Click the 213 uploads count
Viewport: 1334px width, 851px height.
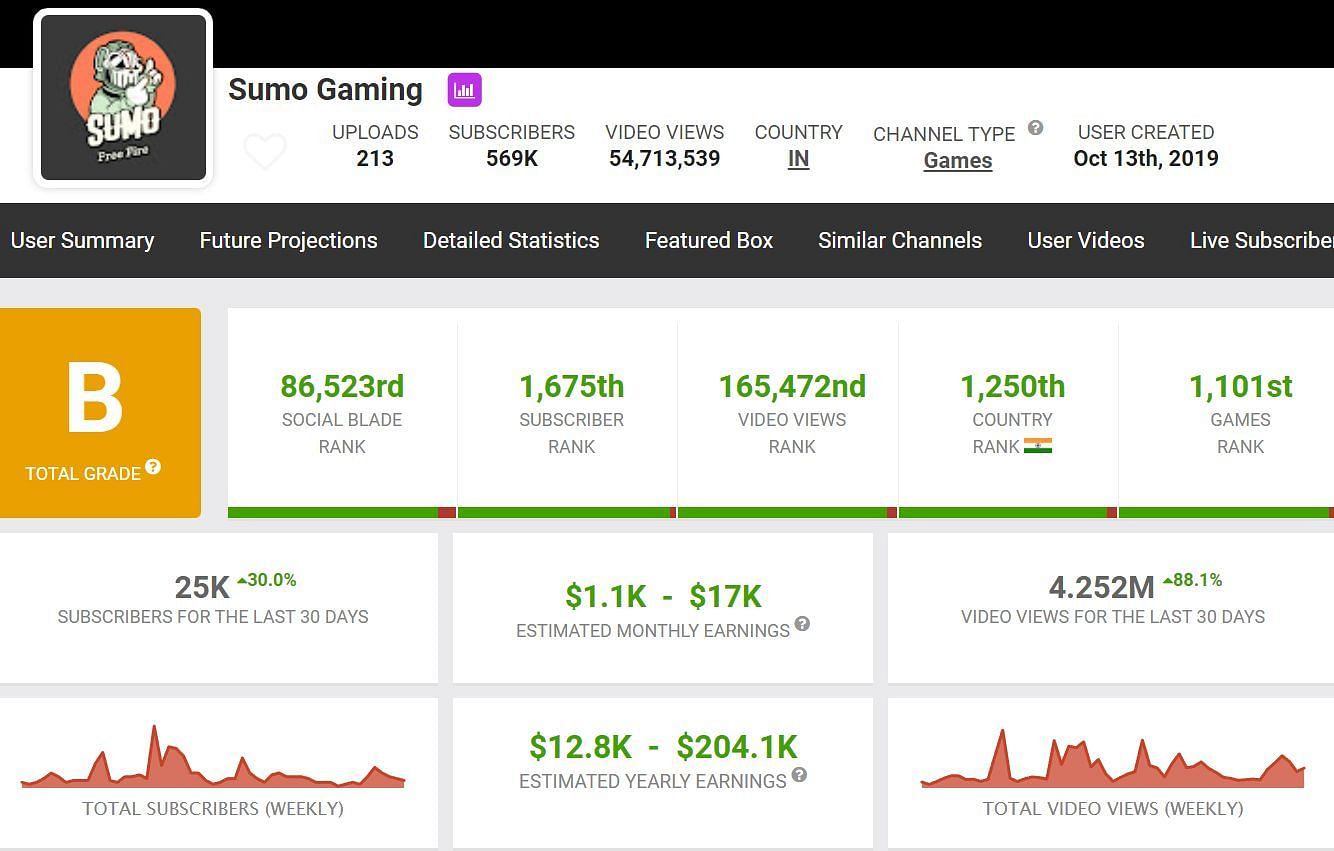(375, 158)
